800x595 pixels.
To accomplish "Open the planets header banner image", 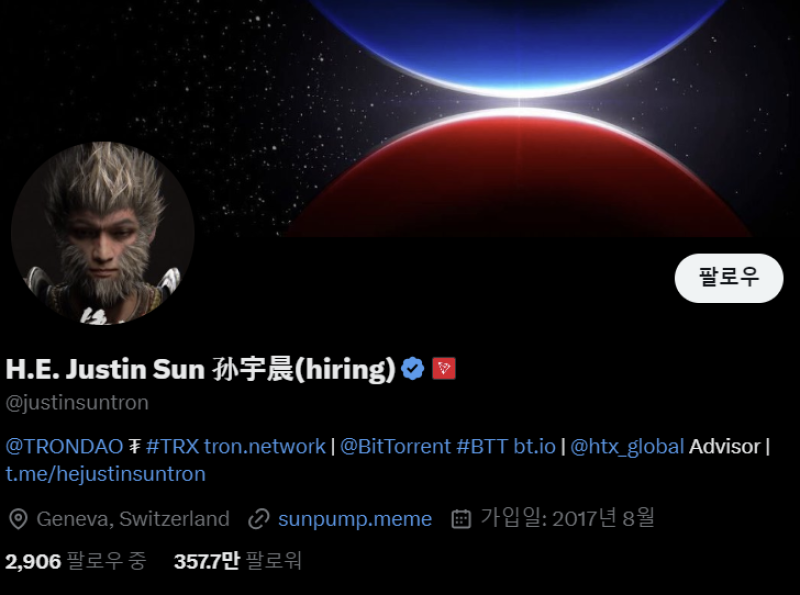I will pyautogui.click(x=400, y=118).
